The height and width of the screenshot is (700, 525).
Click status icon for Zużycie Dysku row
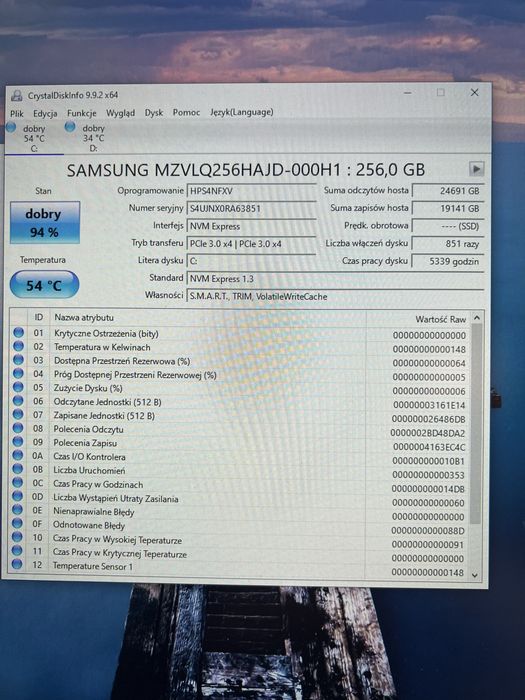click(x=18, y=387)
